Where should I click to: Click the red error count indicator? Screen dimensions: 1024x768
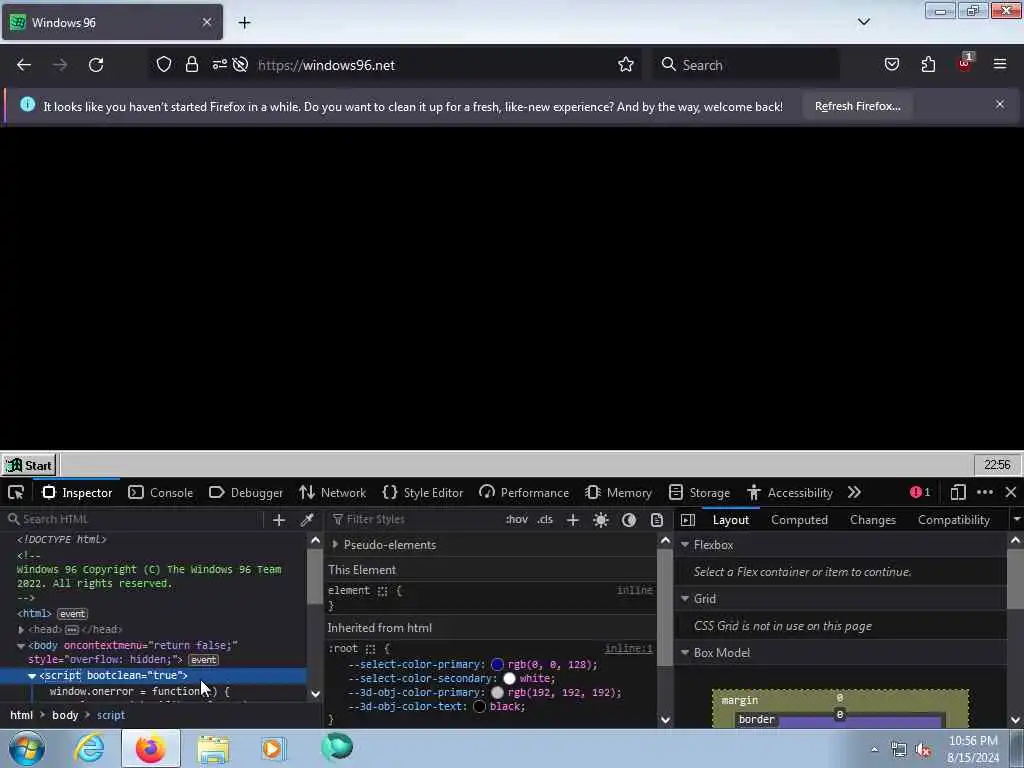(920, 492)
